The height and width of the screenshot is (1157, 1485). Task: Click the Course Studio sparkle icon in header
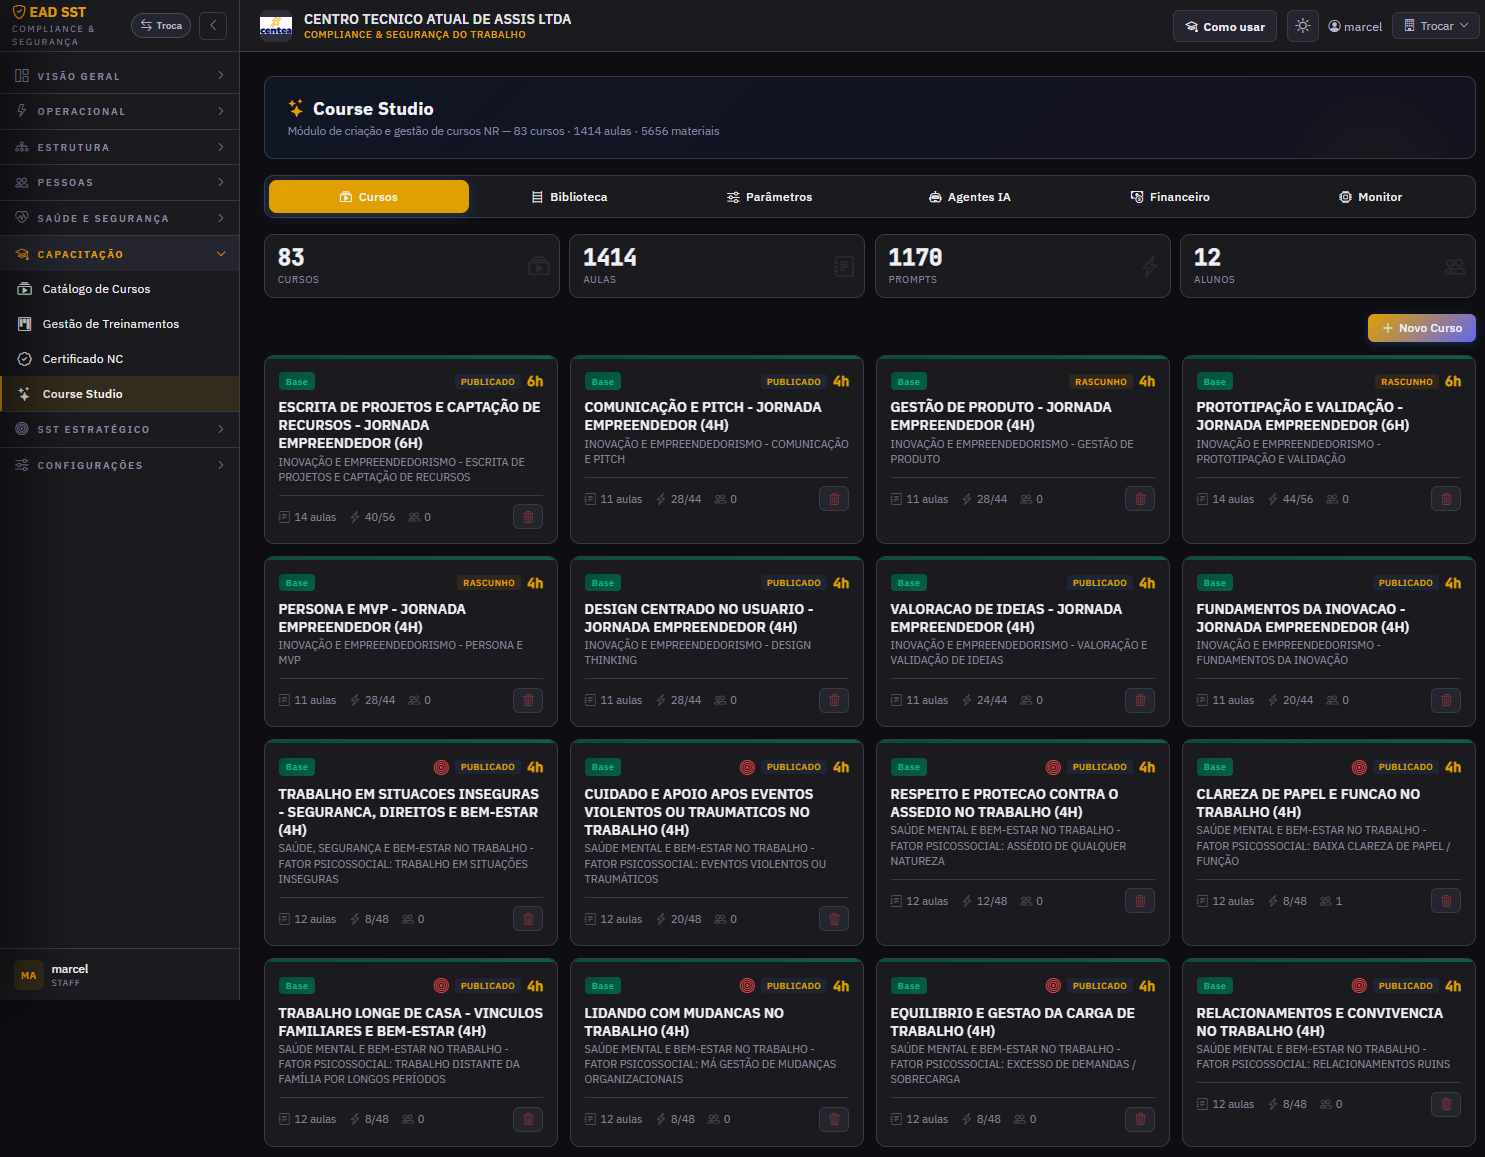click(x=296, y=108)
